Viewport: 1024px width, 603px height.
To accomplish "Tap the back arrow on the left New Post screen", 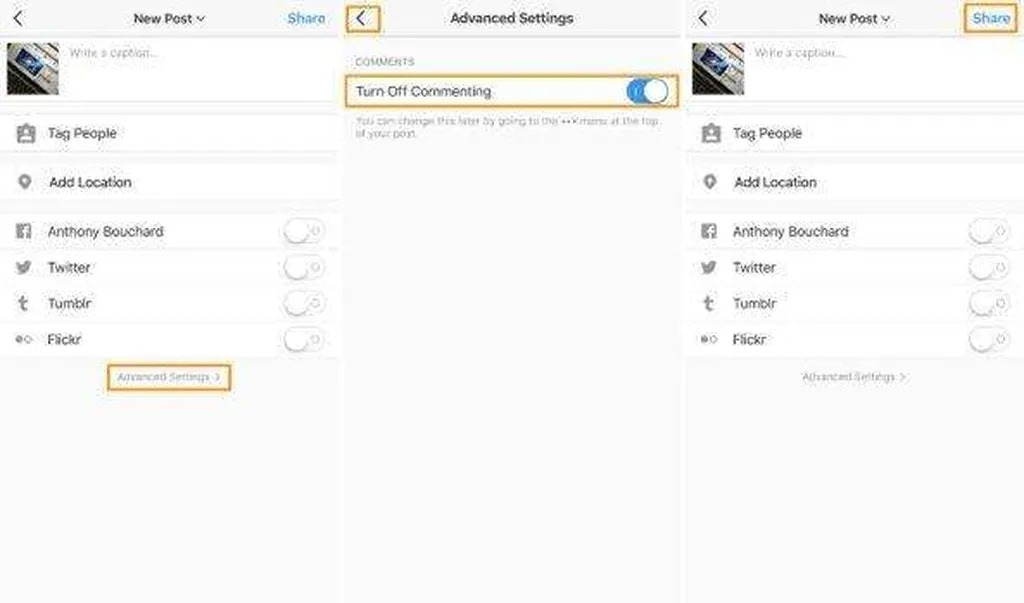I will pos(18,18).
